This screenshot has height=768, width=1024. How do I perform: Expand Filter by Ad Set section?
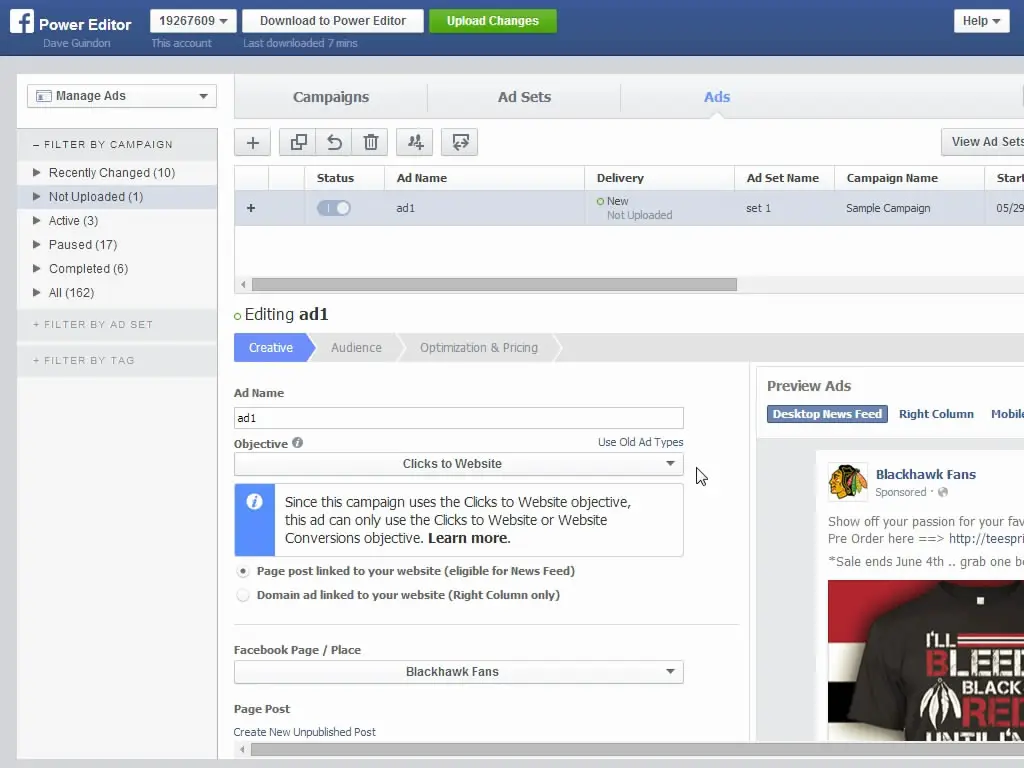pyautogui.click(x=93, y=325)
